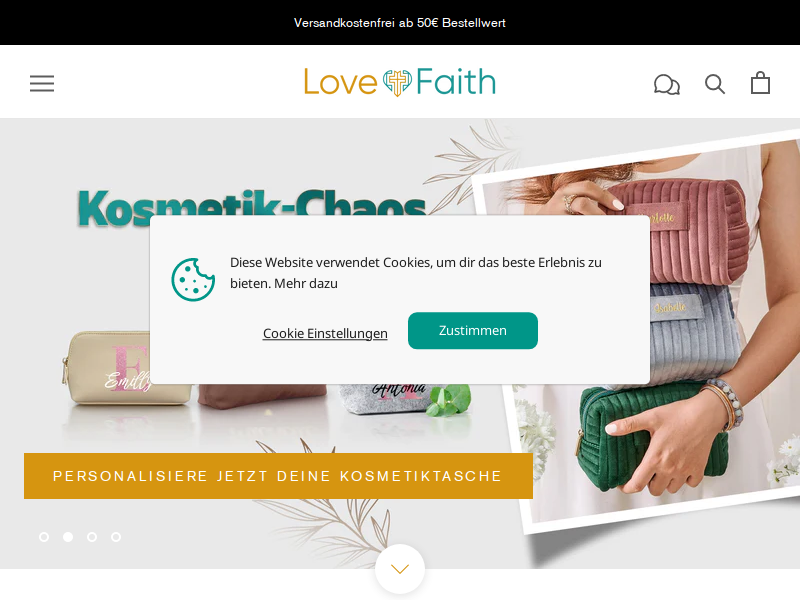Expand page with down chevron button
Screen dimensions: 800x600
[400, 569]
